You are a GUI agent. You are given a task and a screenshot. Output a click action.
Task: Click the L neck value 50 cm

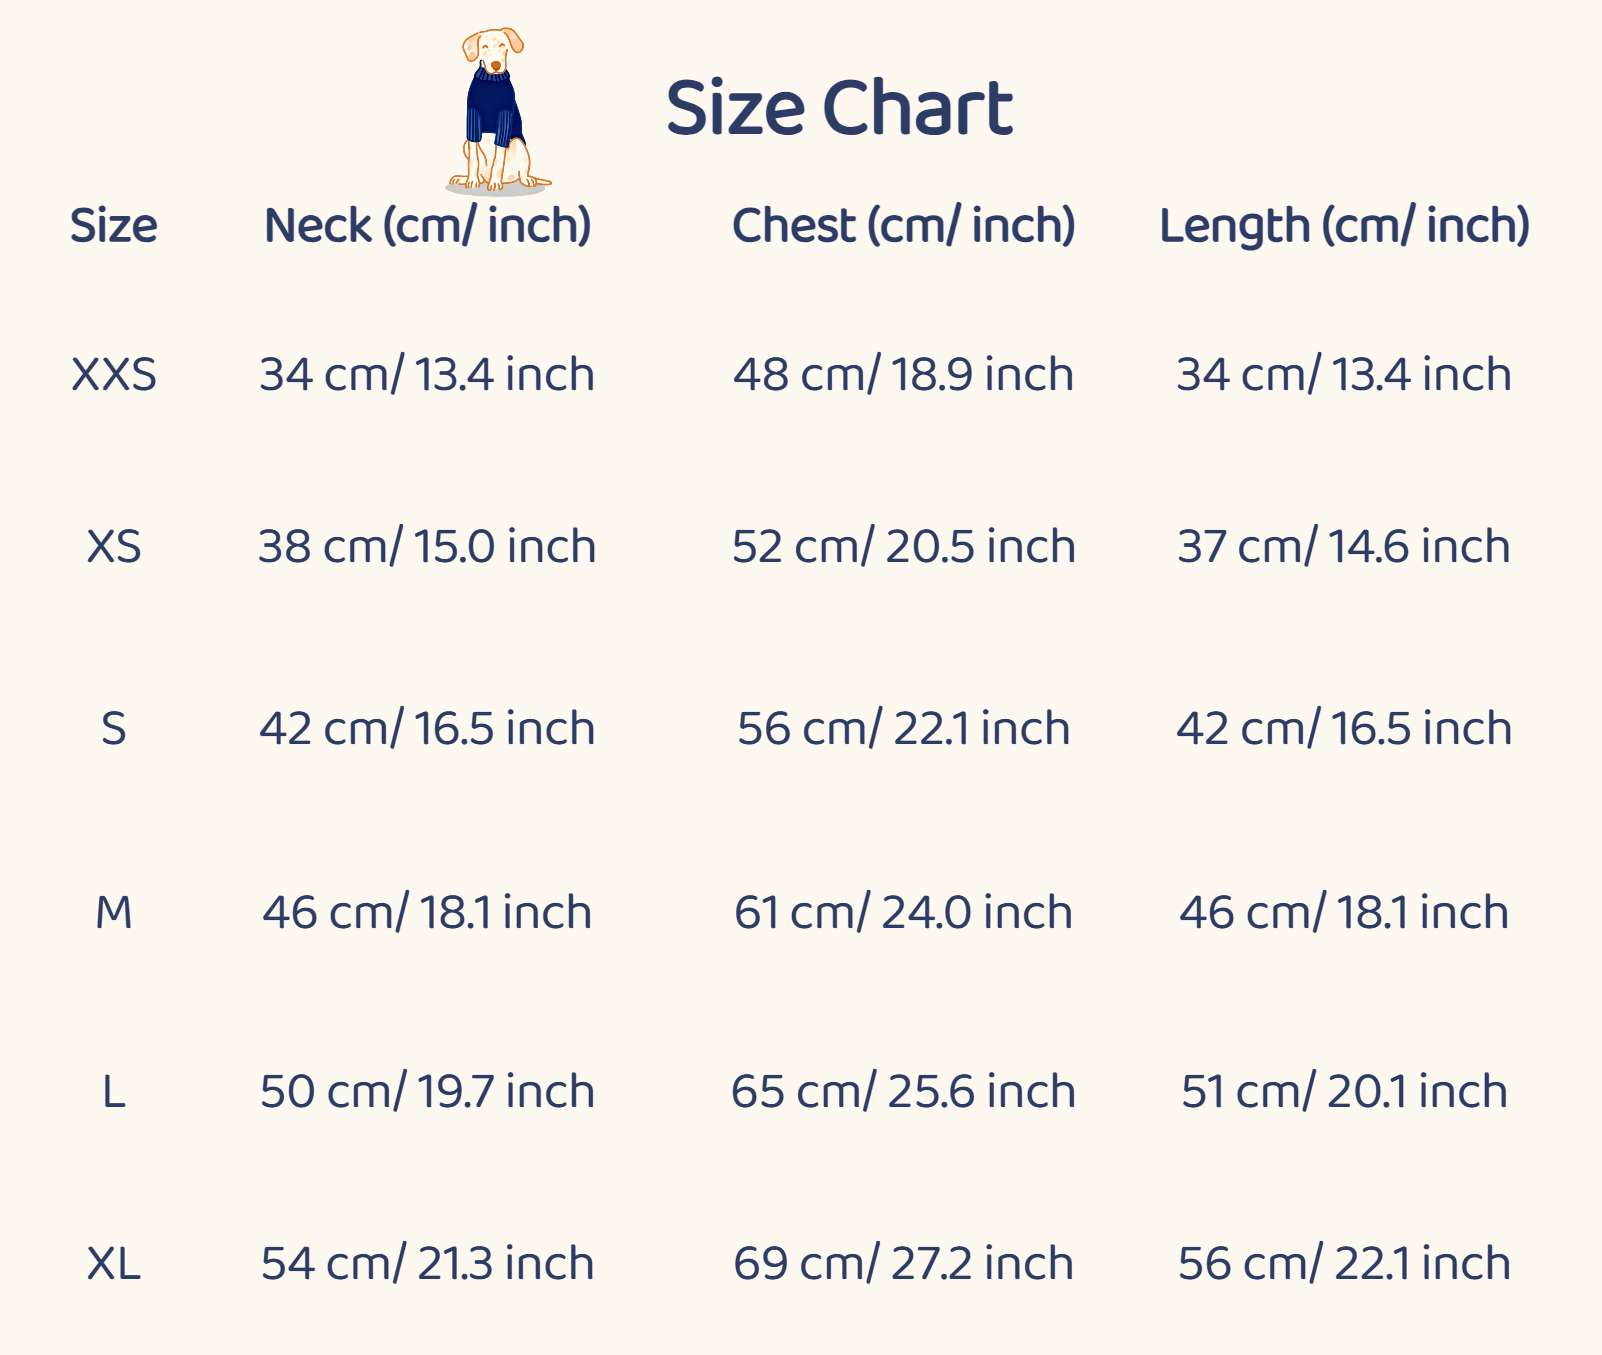427,1092
